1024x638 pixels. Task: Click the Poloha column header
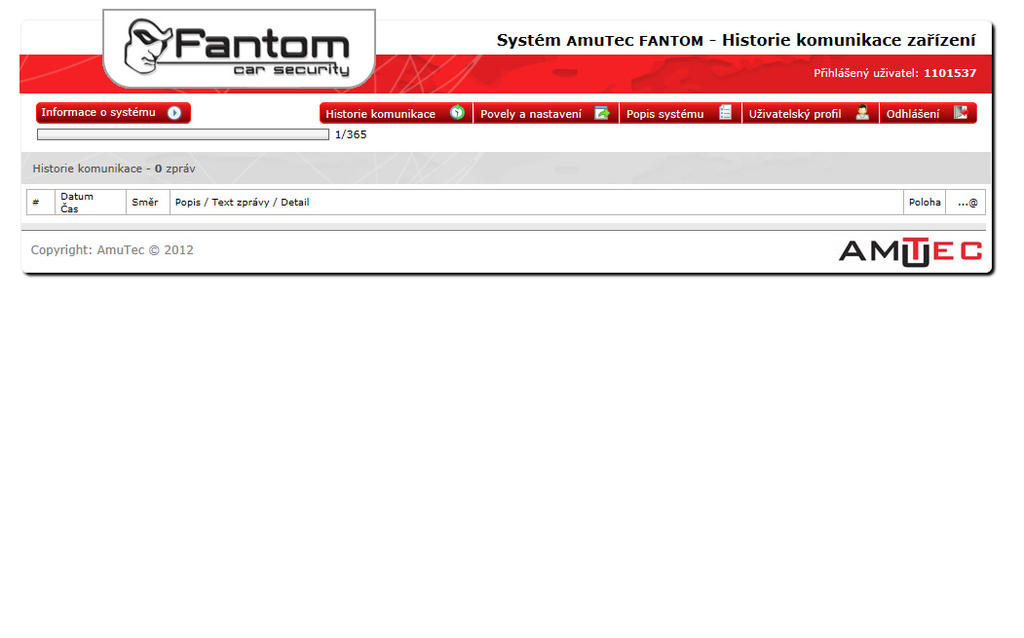point(925,202)
